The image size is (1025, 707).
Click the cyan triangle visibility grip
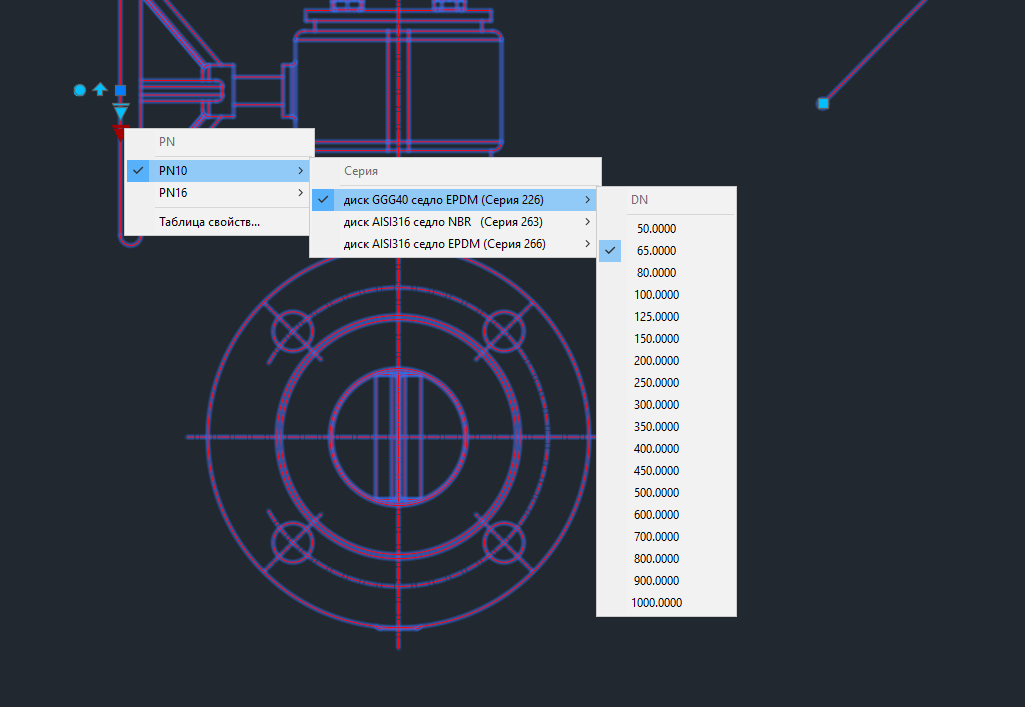click(121, 112)
